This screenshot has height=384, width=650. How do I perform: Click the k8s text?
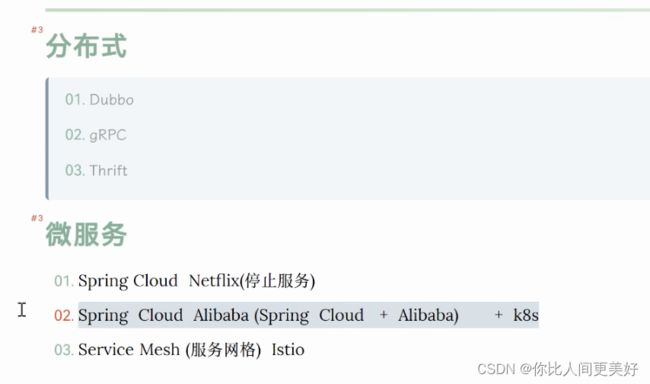click(526, 315)
